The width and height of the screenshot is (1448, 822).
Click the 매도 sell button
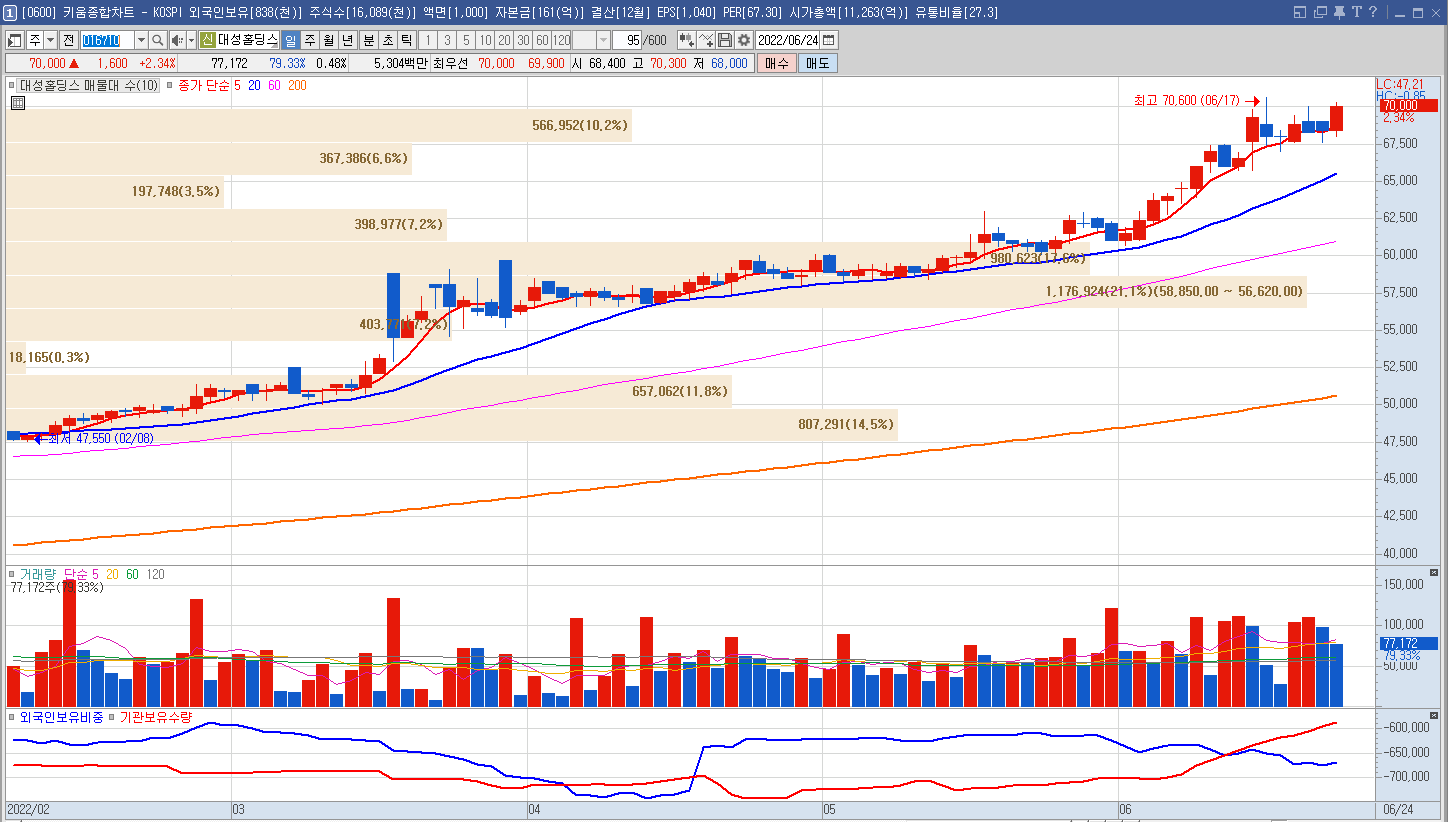(x=817, y=63)
